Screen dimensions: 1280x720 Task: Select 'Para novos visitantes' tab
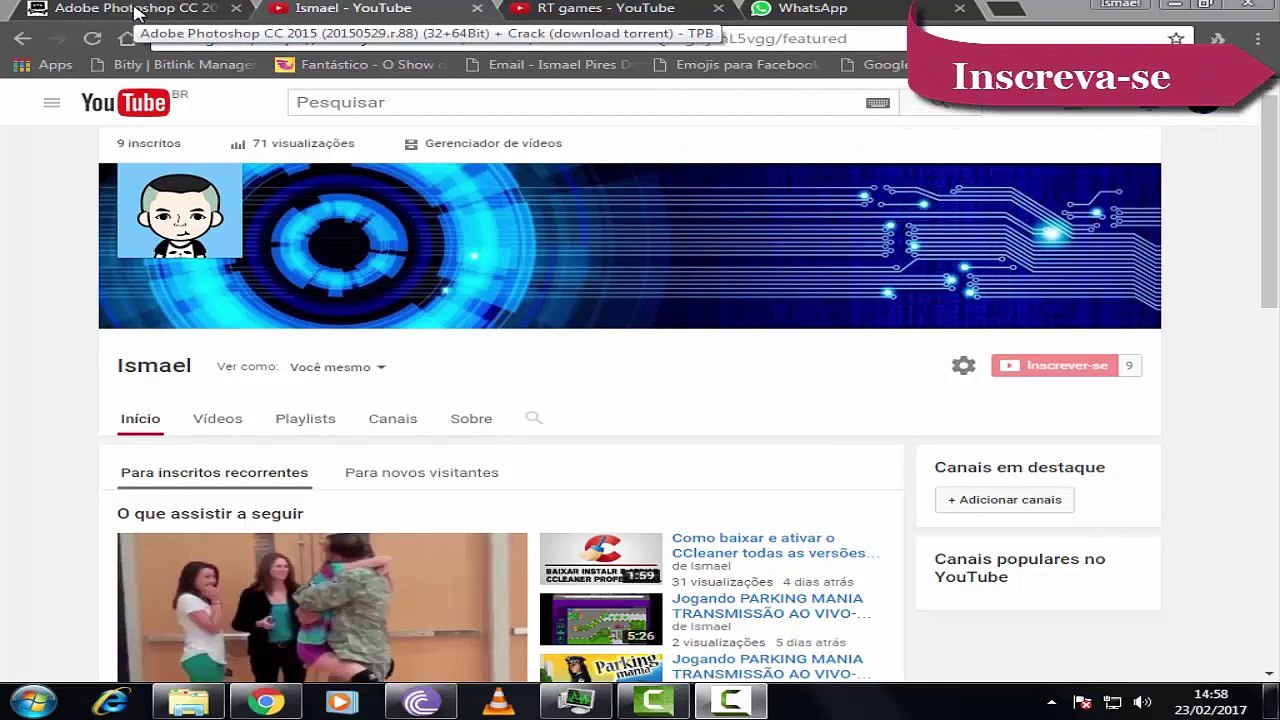421,472
